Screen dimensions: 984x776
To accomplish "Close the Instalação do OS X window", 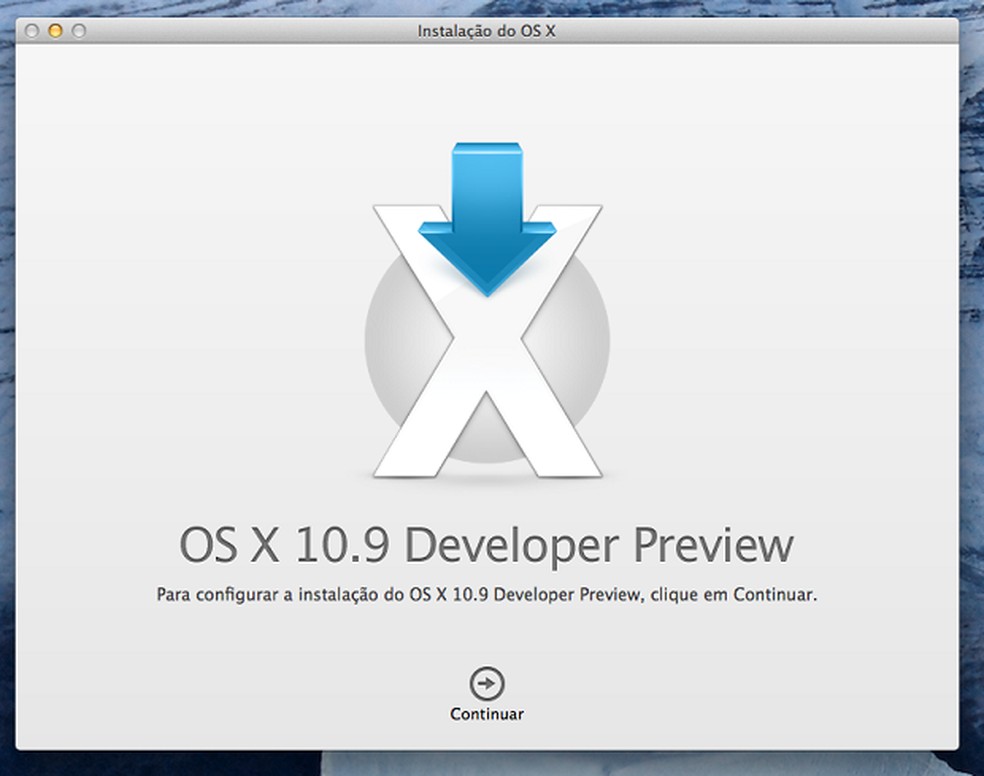I will pyautogui.click(x=32, y=30).
